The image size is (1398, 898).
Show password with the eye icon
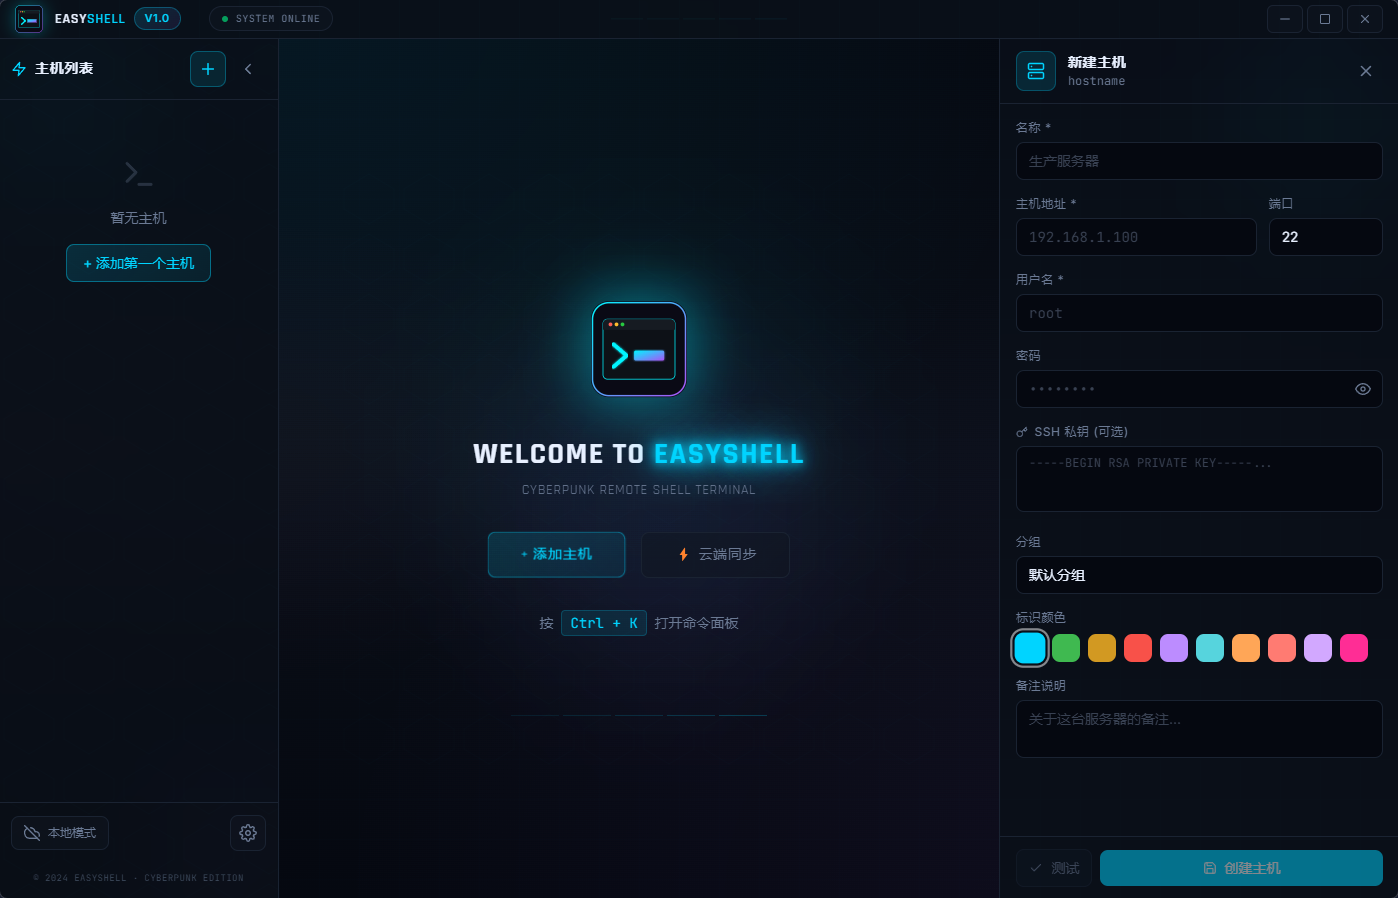1362,389
